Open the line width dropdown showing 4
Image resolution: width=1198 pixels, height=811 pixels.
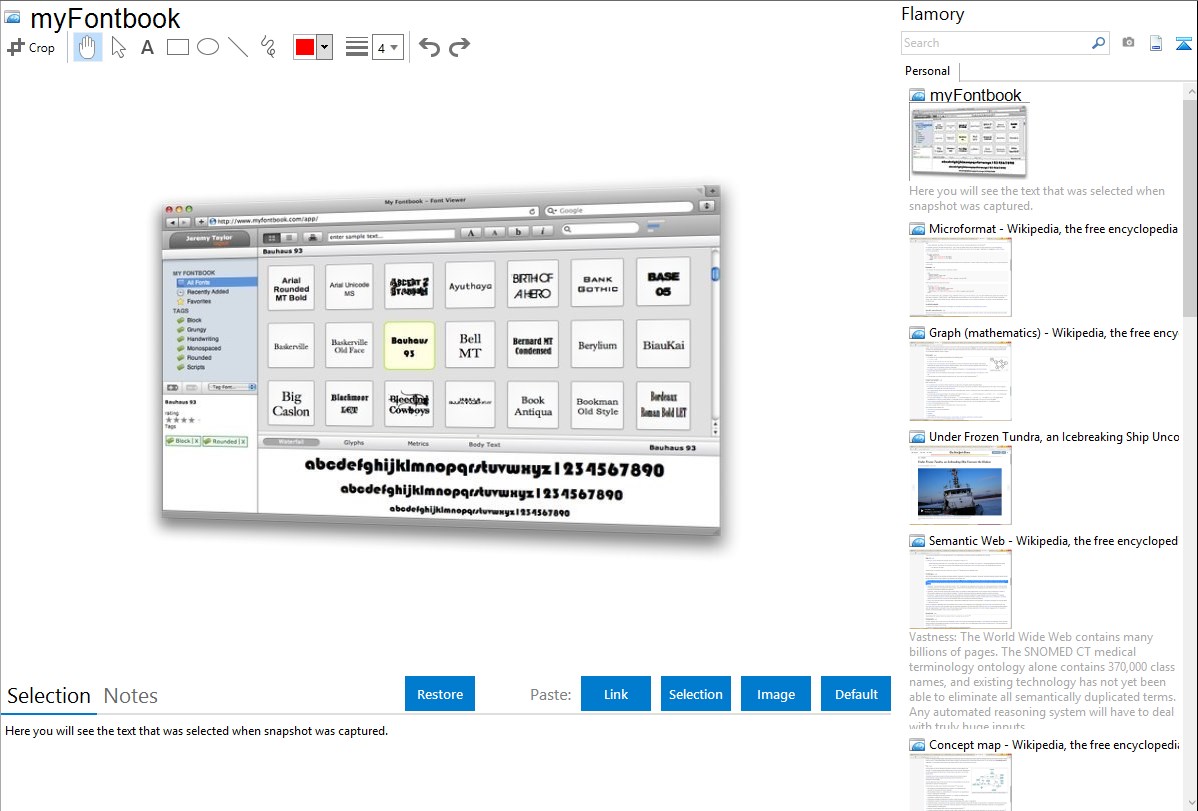(x=388, y=47)
